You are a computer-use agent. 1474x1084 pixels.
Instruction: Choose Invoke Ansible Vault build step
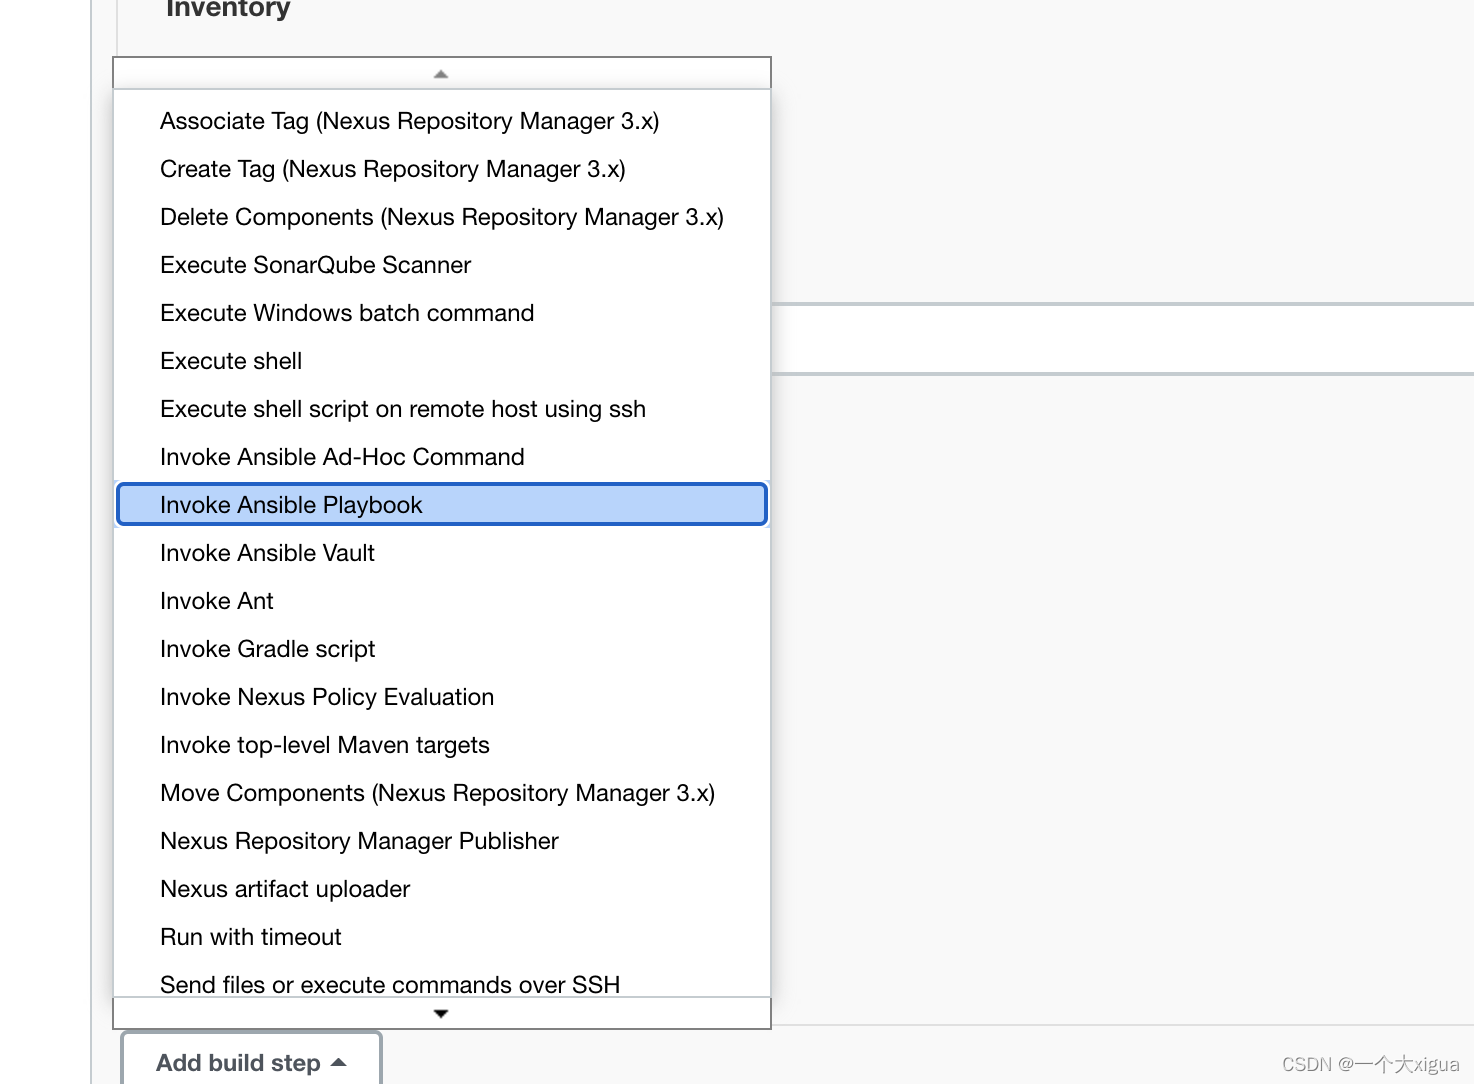[266, 552]
